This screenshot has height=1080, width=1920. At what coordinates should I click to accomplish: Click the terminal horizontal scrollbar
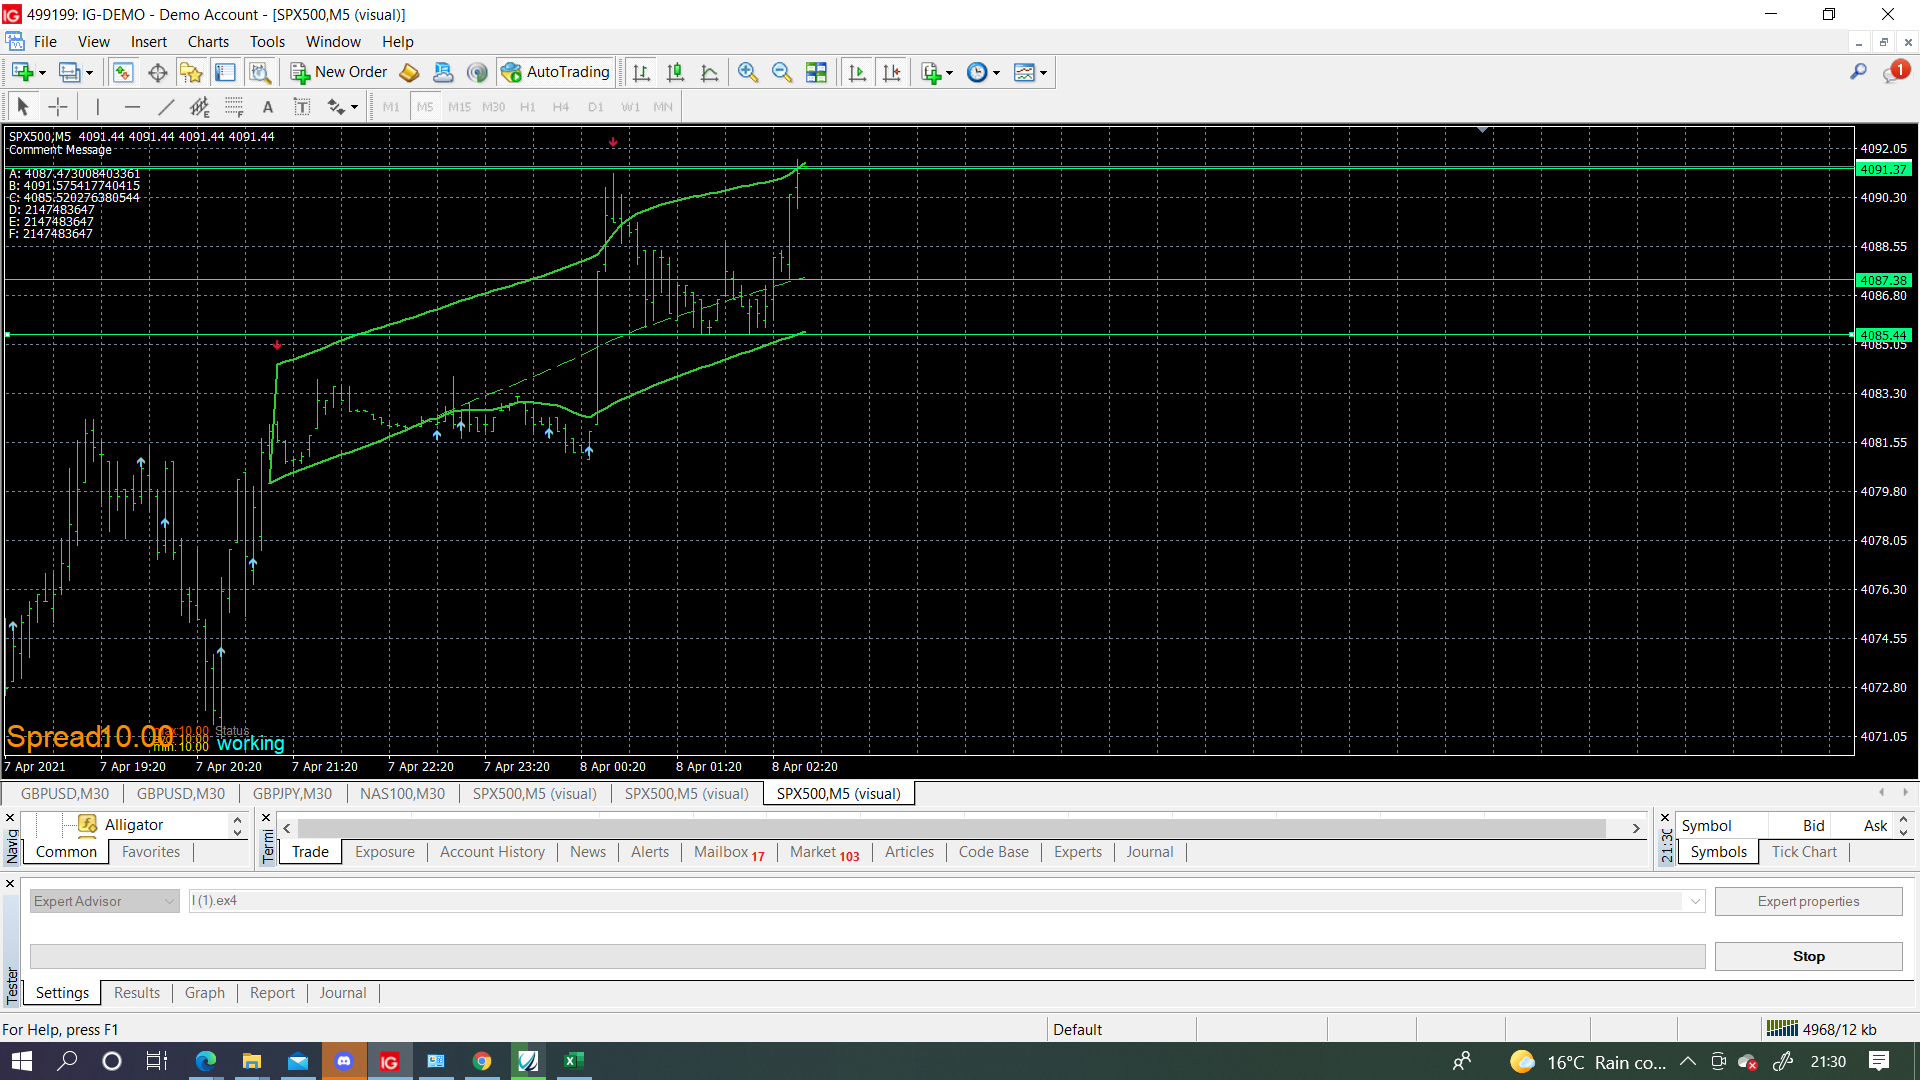[952, 828]
